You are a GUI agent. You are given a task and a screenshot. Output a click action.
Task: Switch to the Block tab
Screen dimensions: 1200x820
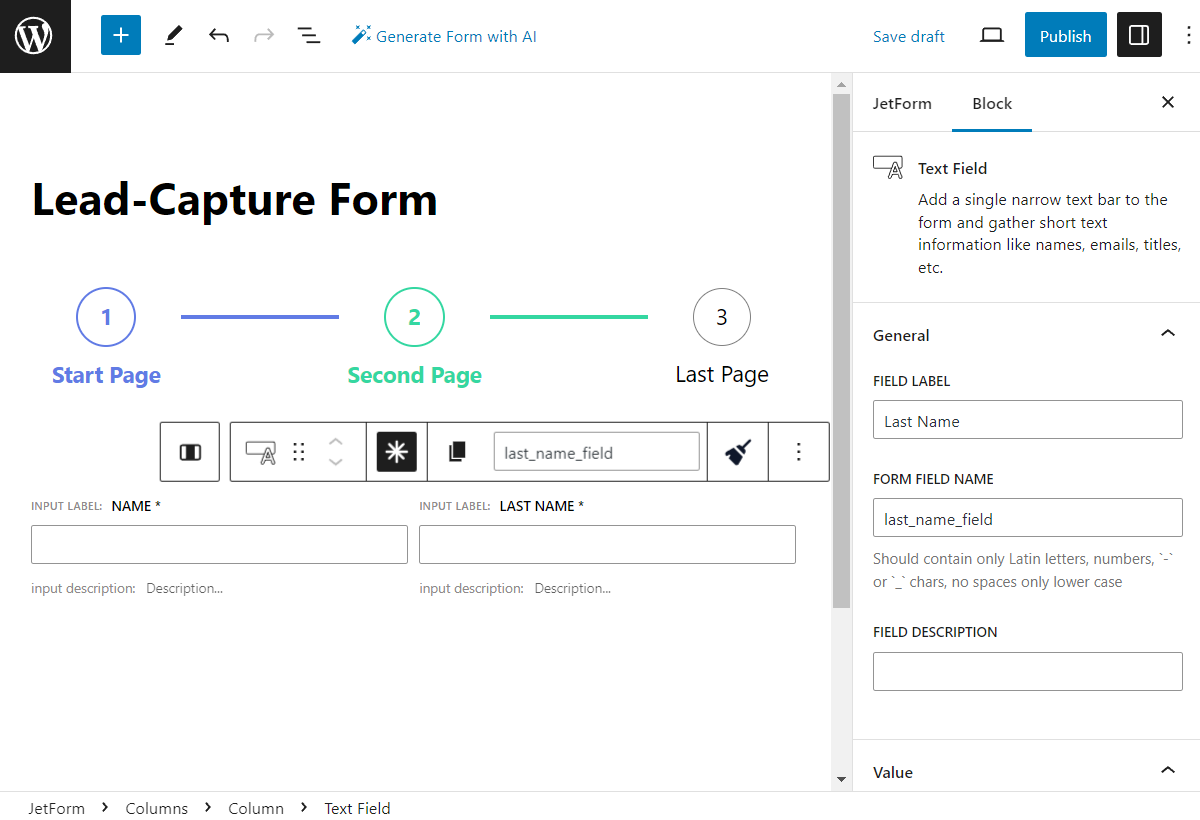click(991, 103)
